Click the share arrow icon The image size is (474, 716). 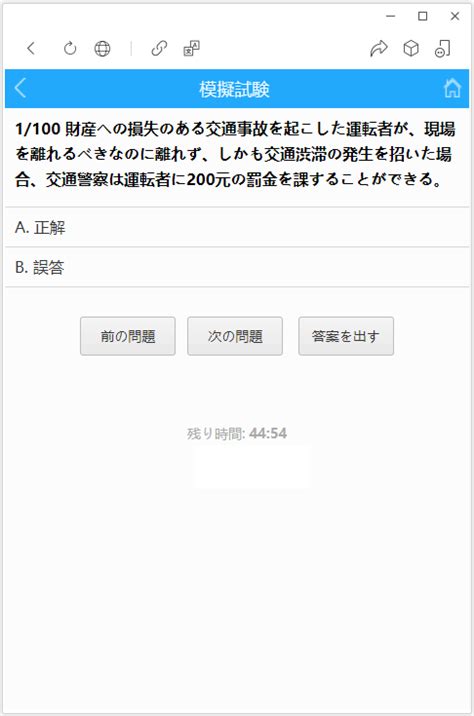click(x=379, y=48)
